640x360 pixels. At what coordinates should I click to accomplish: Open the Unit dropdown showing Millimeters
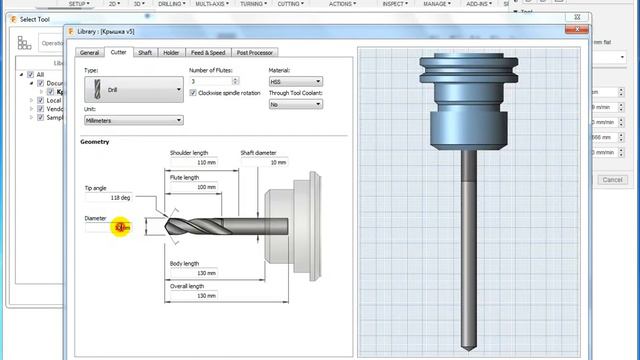(134, 120)
